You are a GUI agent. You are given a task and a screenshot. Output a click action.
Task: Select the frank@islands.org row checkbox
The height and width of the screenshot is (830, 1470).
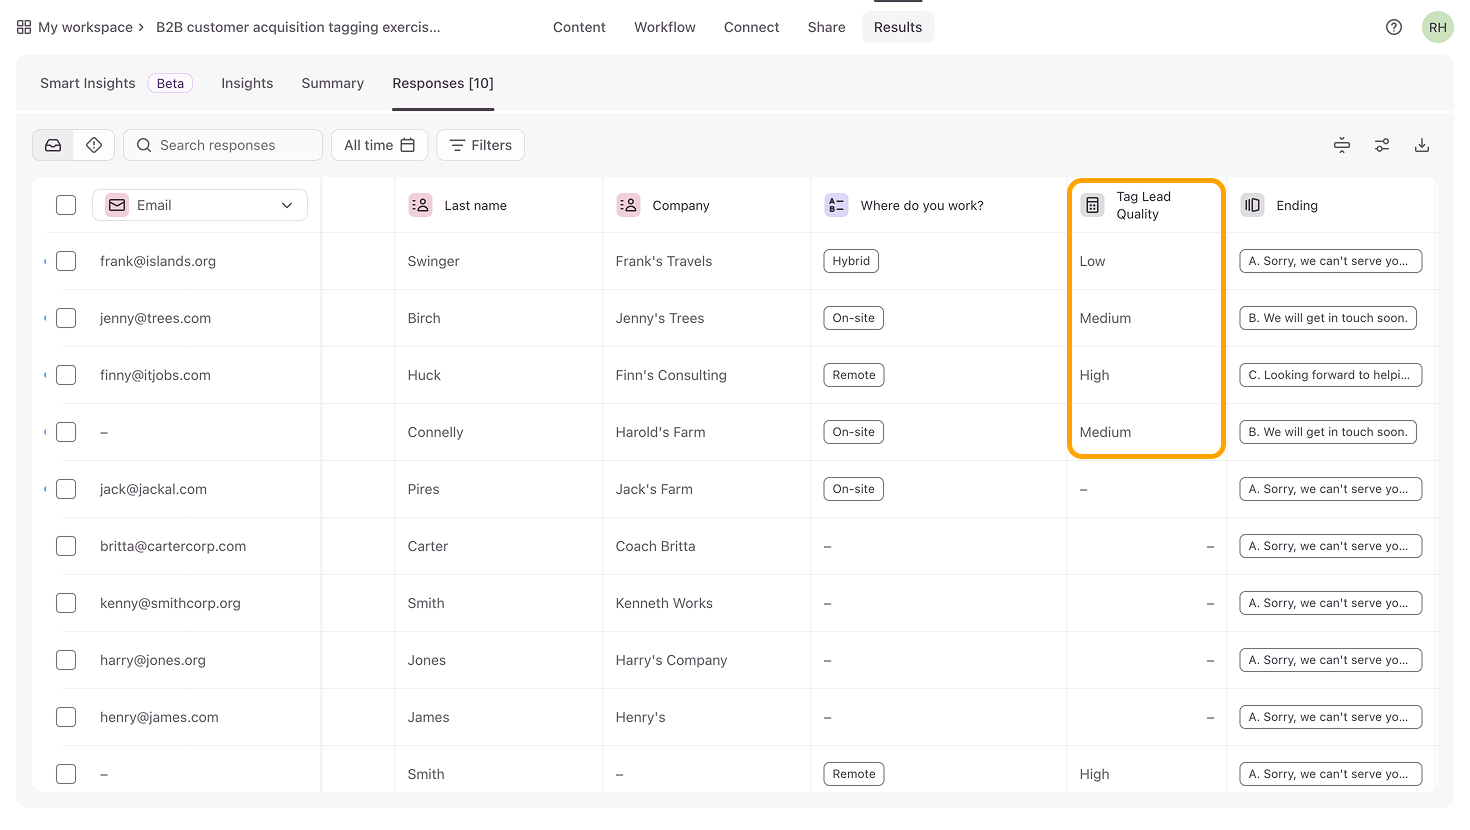click(x=66, y=261)
